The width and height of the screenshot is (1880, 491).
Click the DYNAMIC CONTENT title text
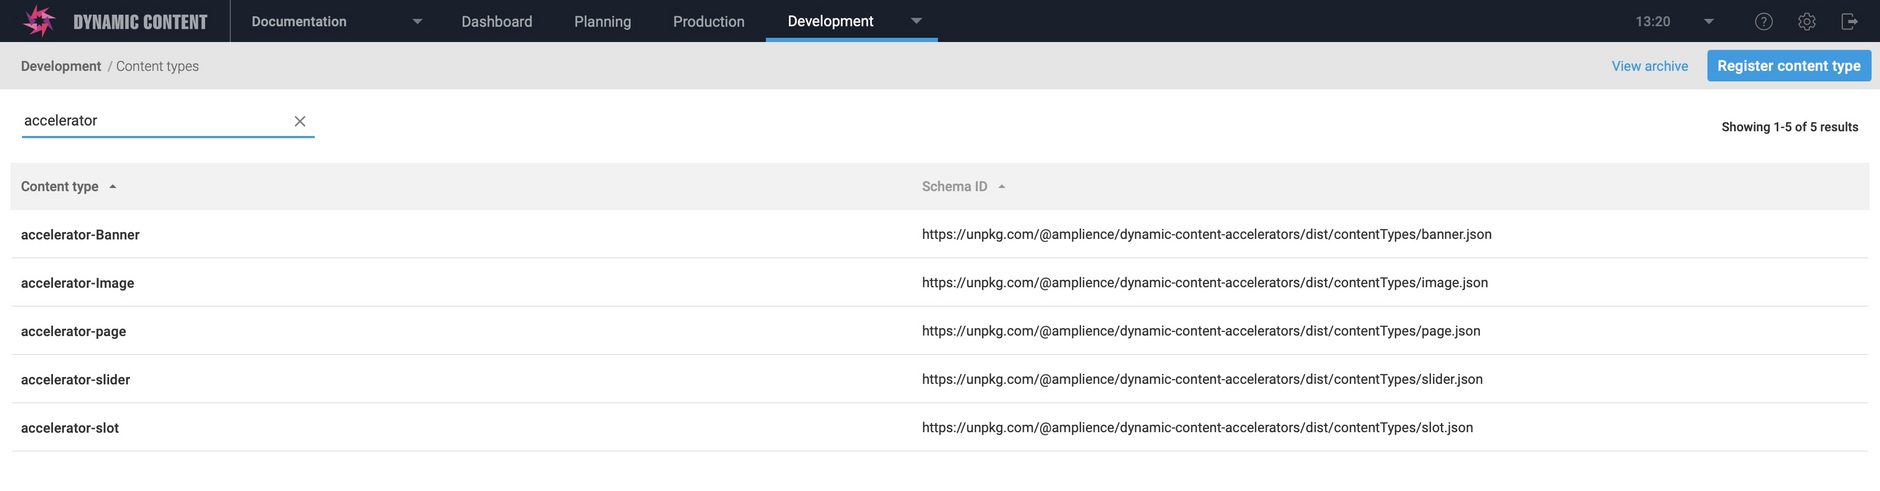tap(140, 22)
